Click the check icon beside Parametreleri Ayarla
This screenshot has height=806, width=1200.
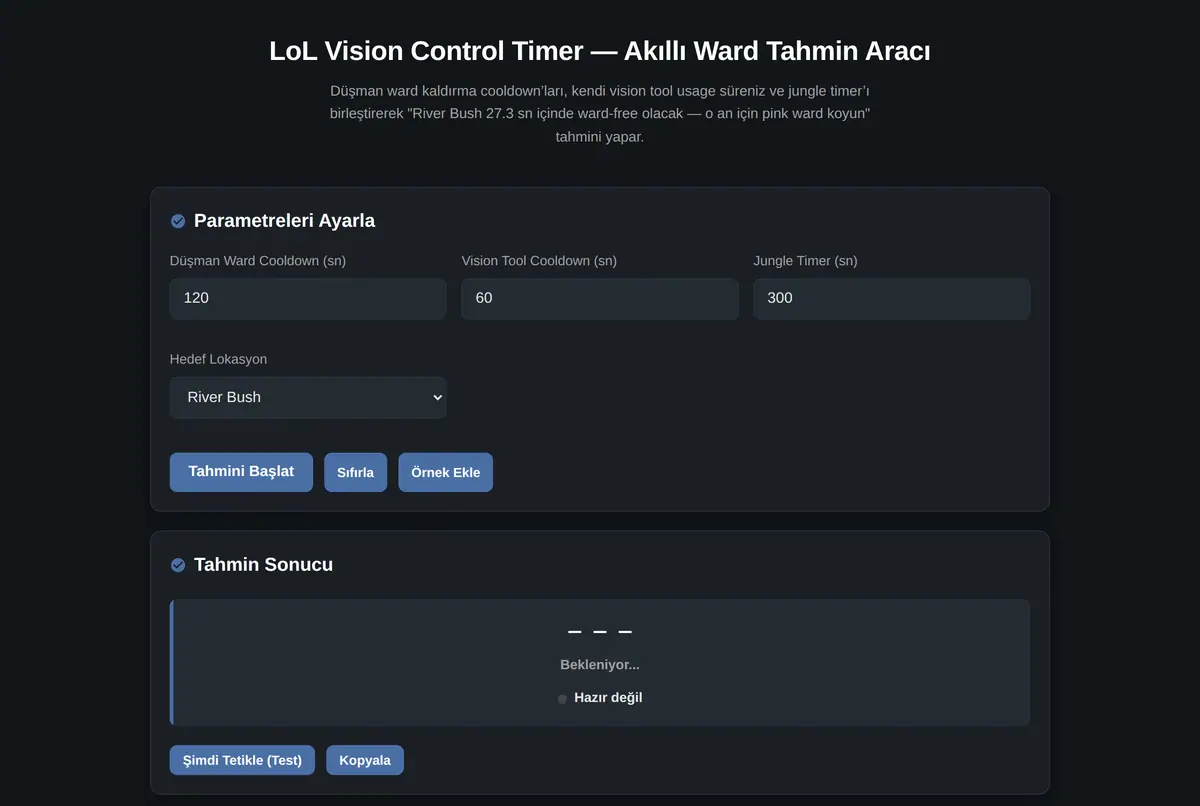coord(178,221)
